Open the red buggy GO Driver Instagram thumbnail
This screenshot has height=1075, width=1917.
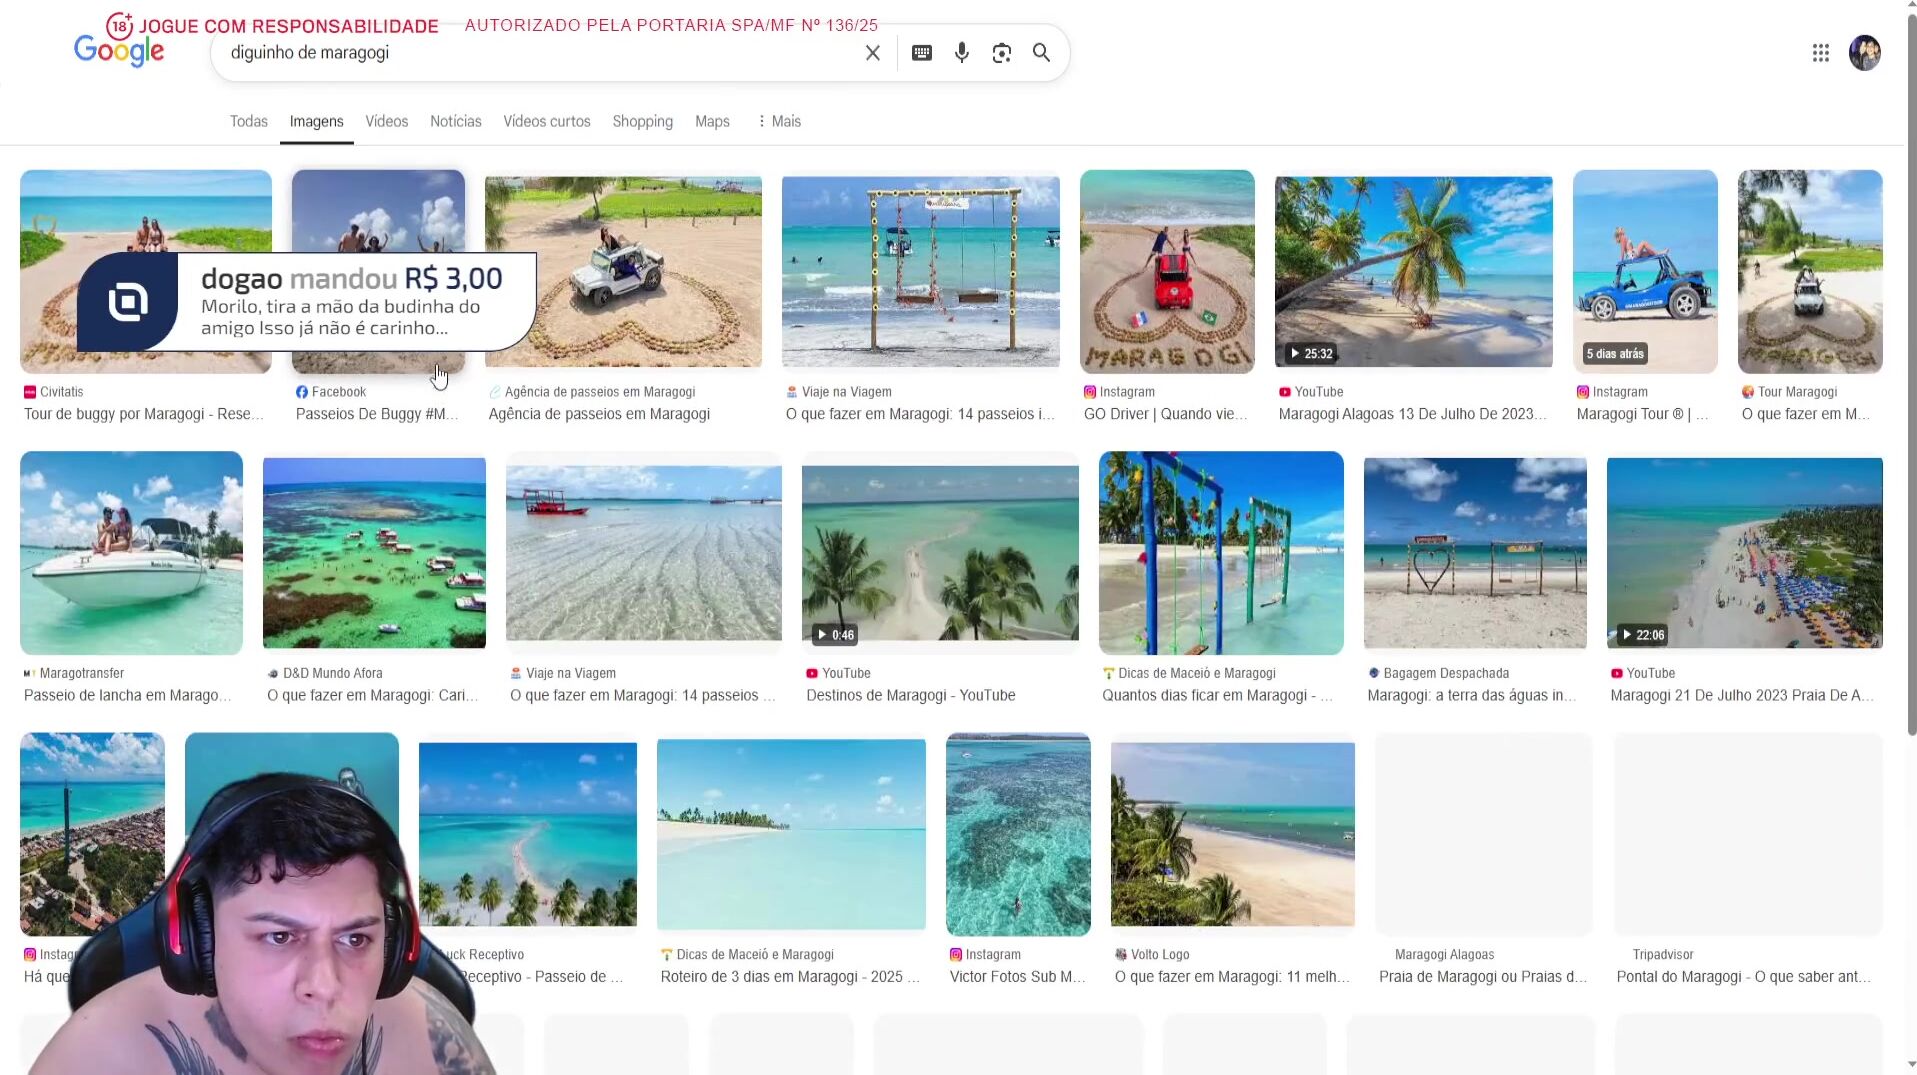[x=1167, y=272]
